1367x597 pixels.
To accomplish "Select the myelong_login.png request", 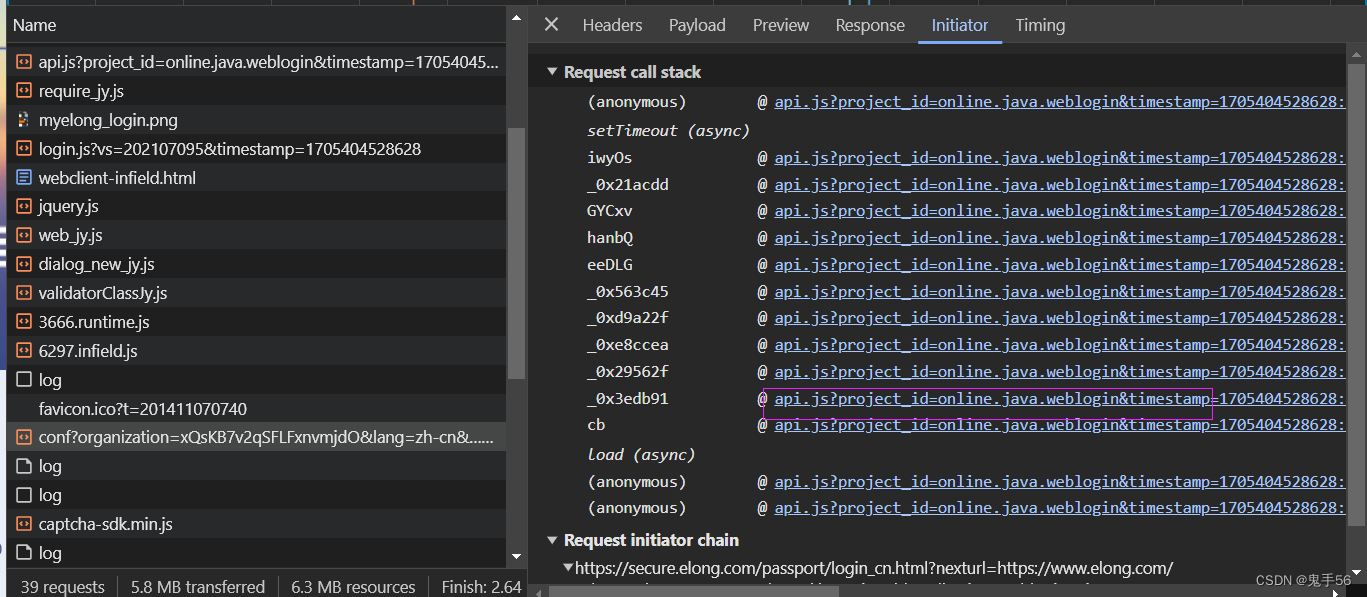I will pyautogui.click(x=256, y=120).
